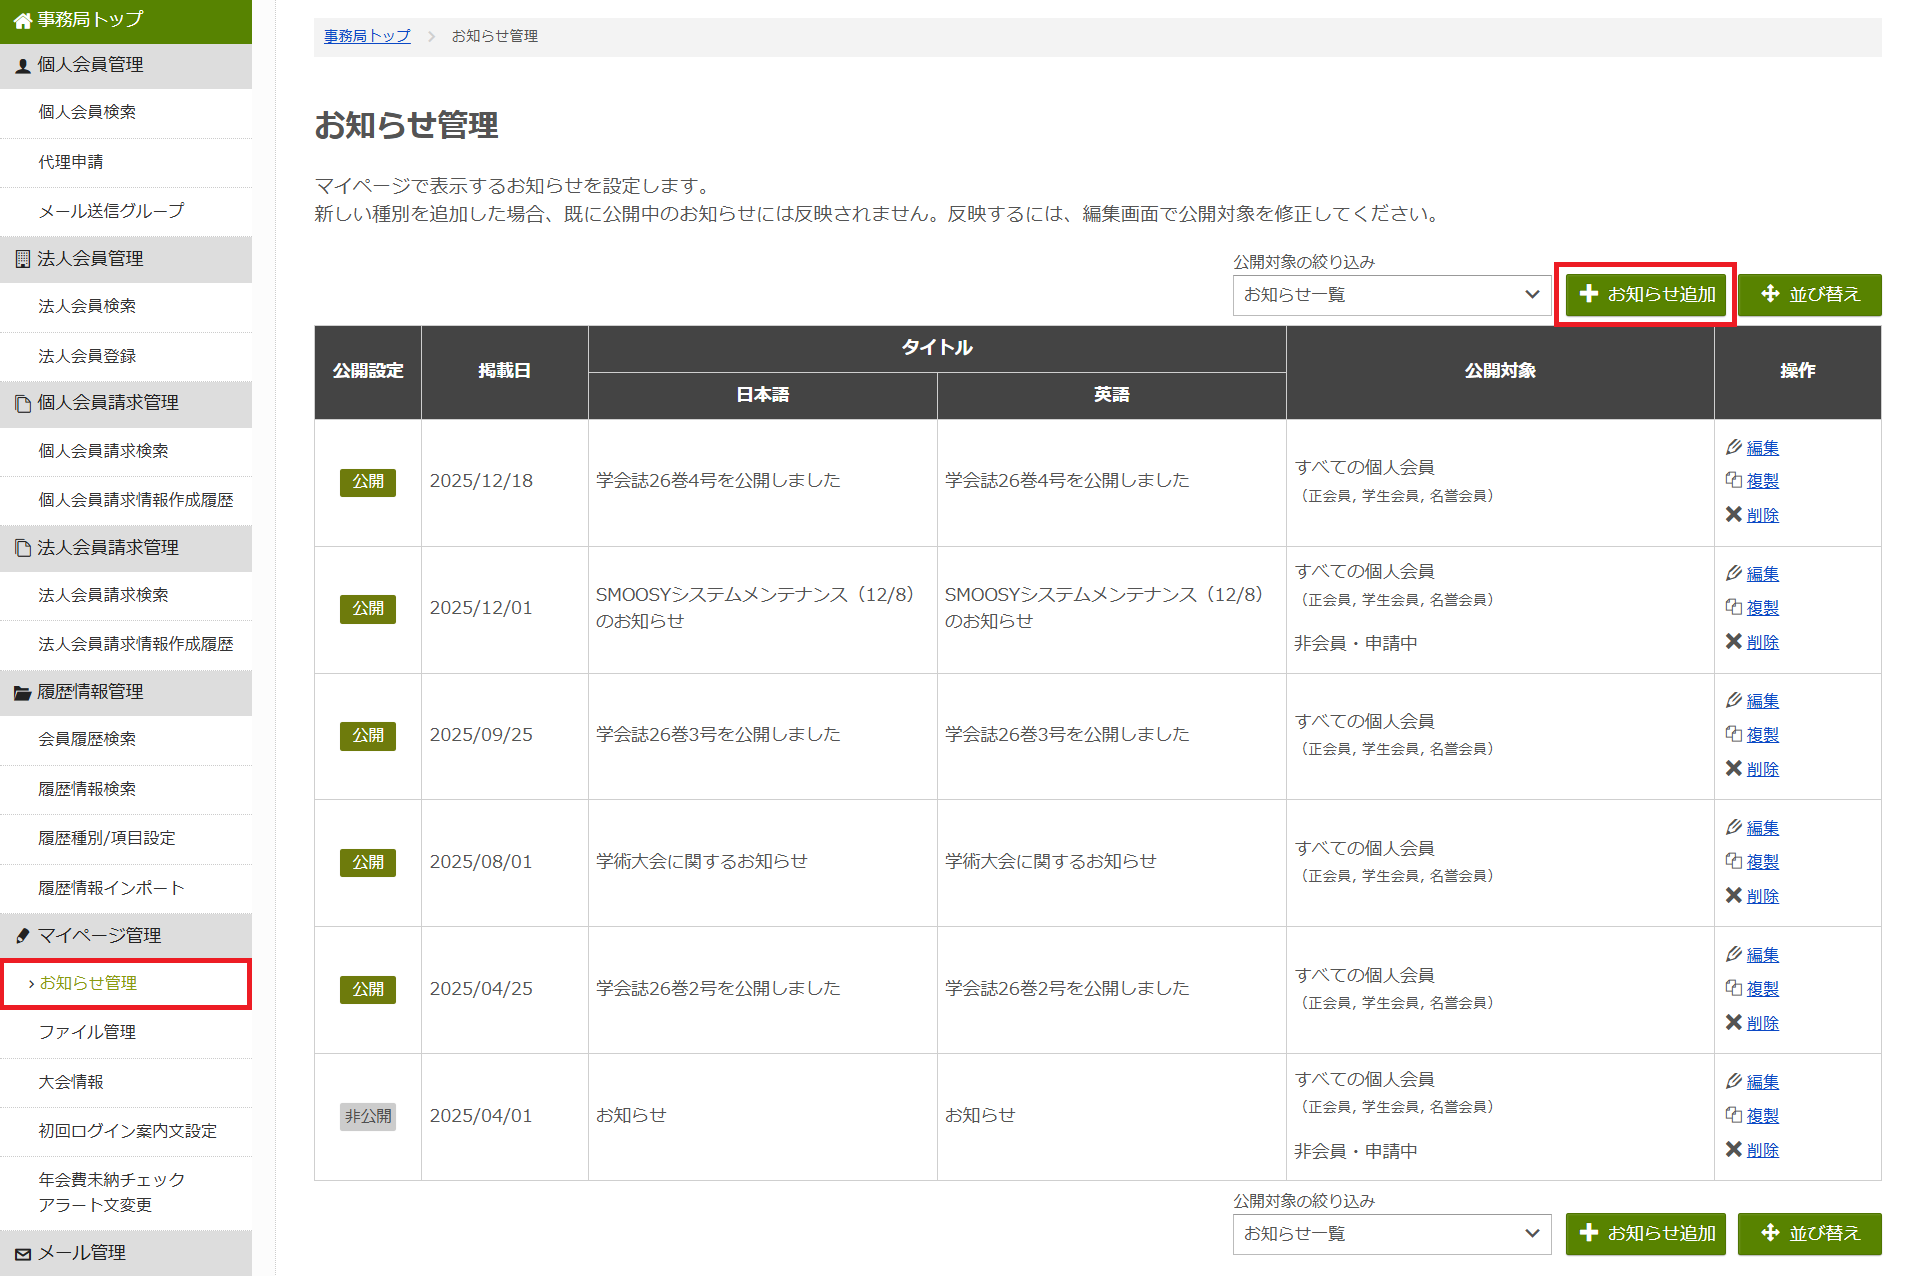Click the 並び替え button
This screenshot has width=1920, height=1276.
pos(1809,294)
